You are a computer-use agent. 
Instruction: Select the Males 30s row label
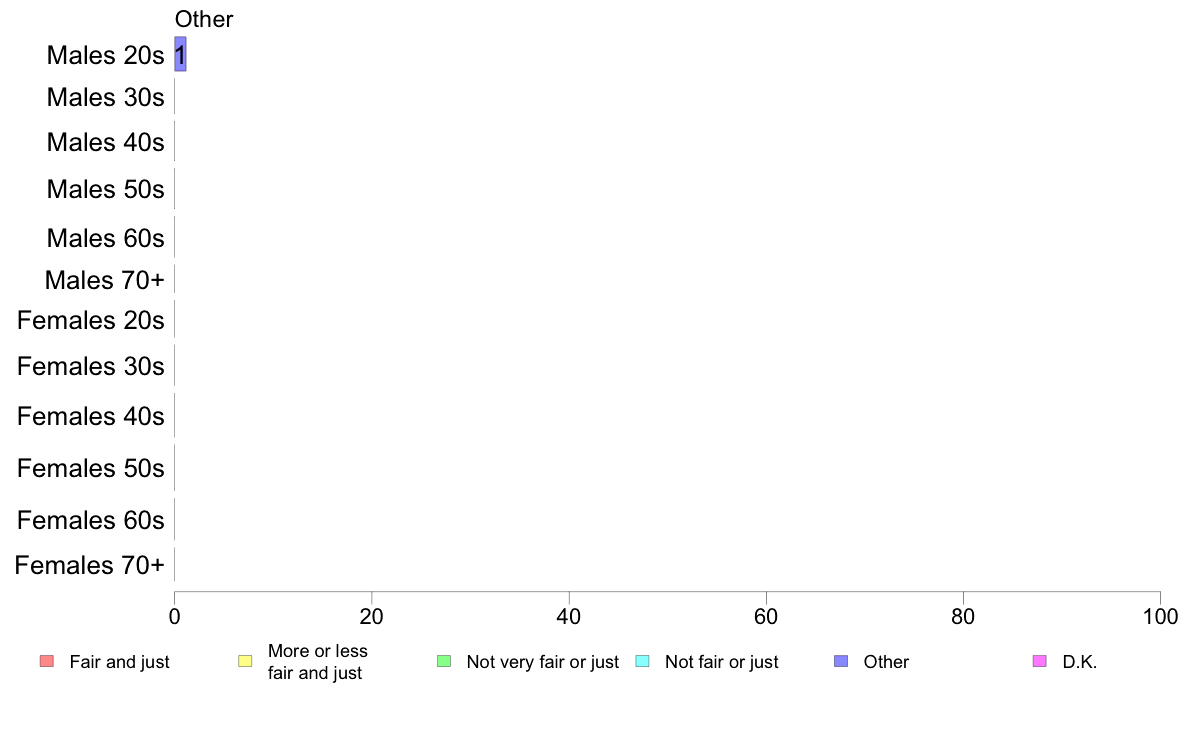tap(105, 98)
